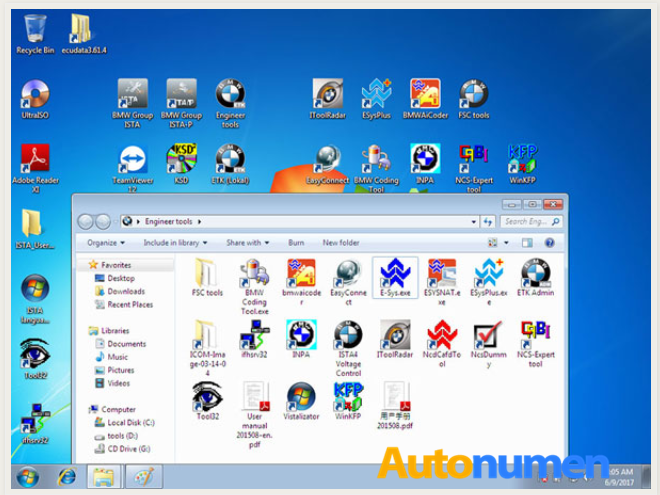Open Organize dropdown menu
The width and height of the screenshot is (660, 495).
pos(106,243)
